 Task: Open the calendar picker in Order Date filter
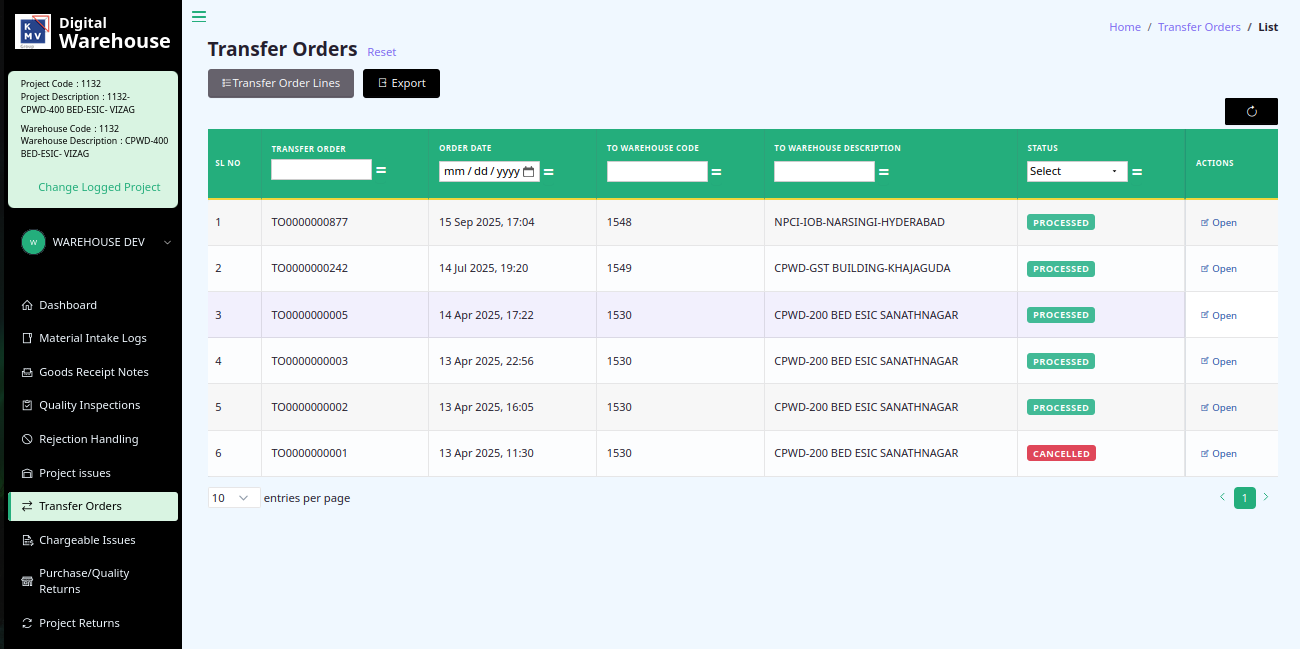[x=528, y=171]
